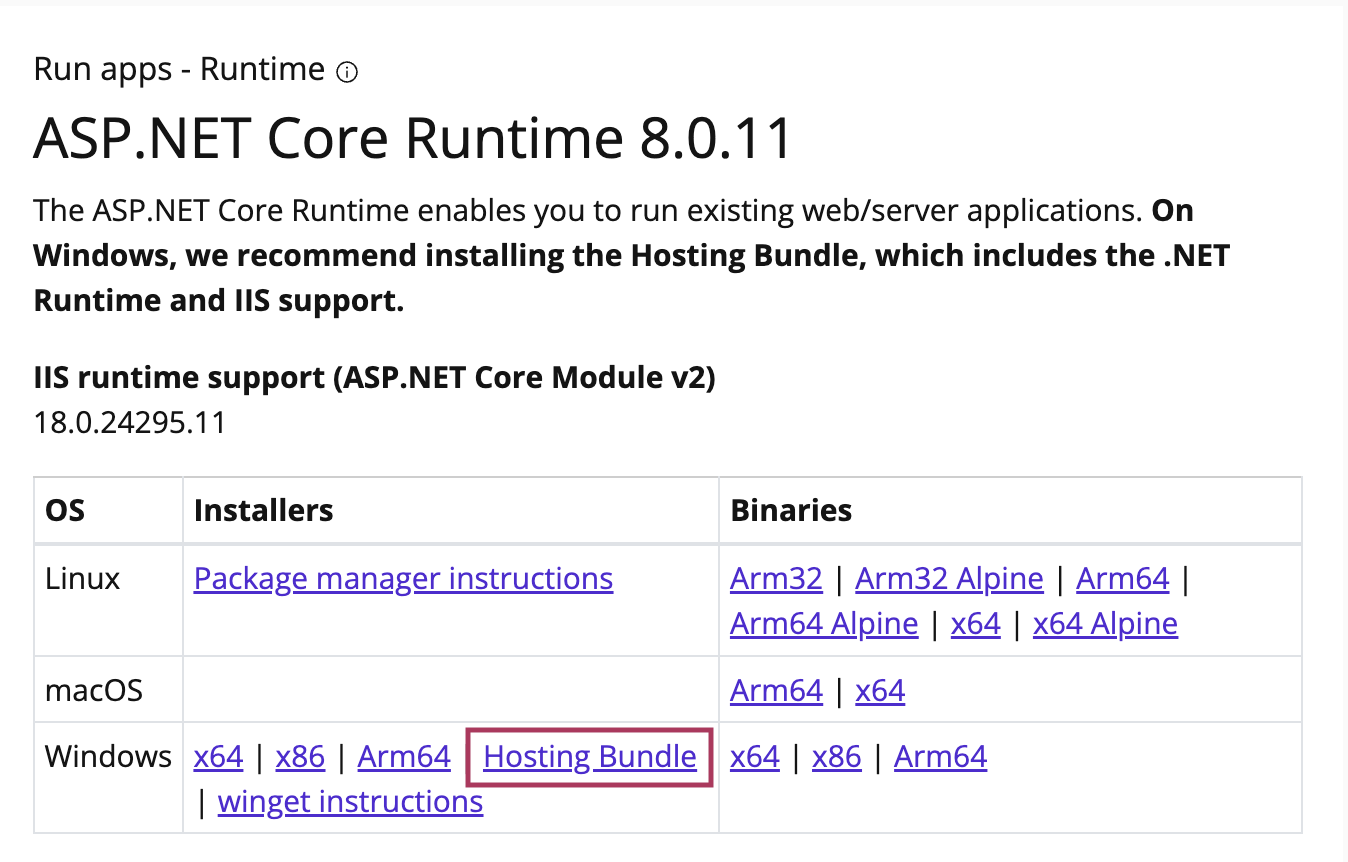Download the Linux Arm32 binary
The image size is (1348, 862).
776,579
